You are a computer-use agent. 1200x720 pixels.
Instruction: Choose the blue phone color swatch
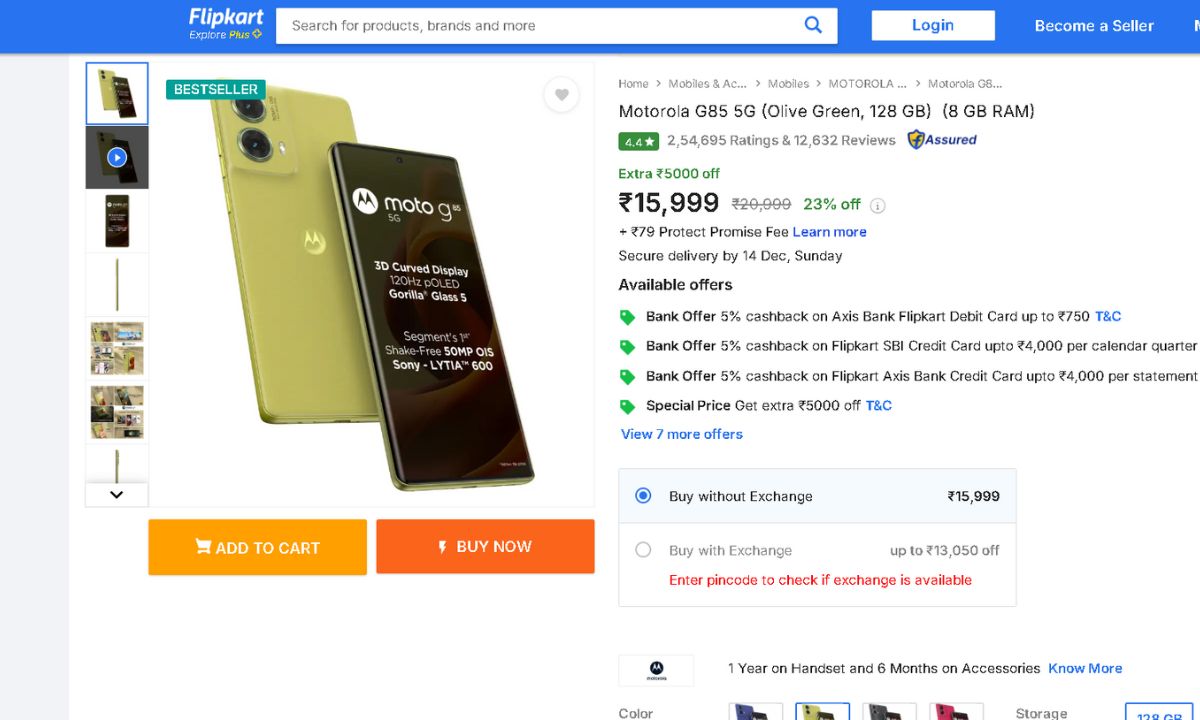(x=755, y=711)
